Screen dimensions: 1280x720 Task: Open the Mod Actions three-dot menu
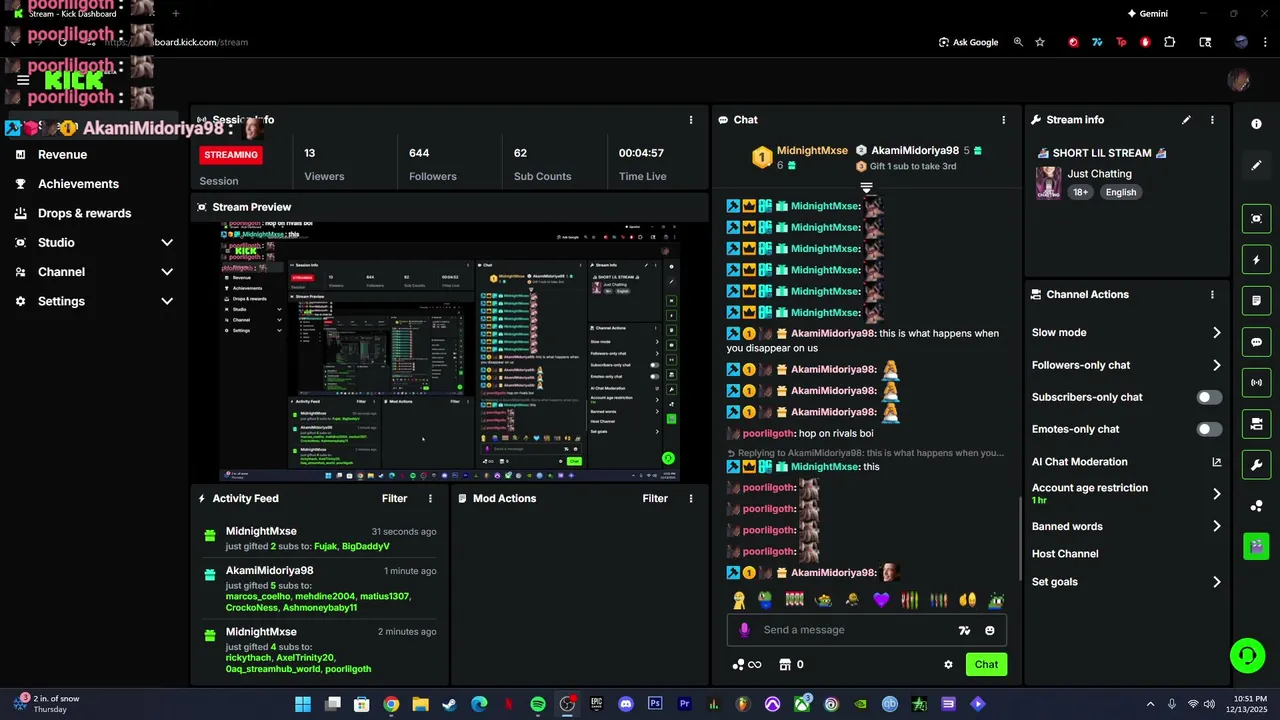click(x=691, y=498)
